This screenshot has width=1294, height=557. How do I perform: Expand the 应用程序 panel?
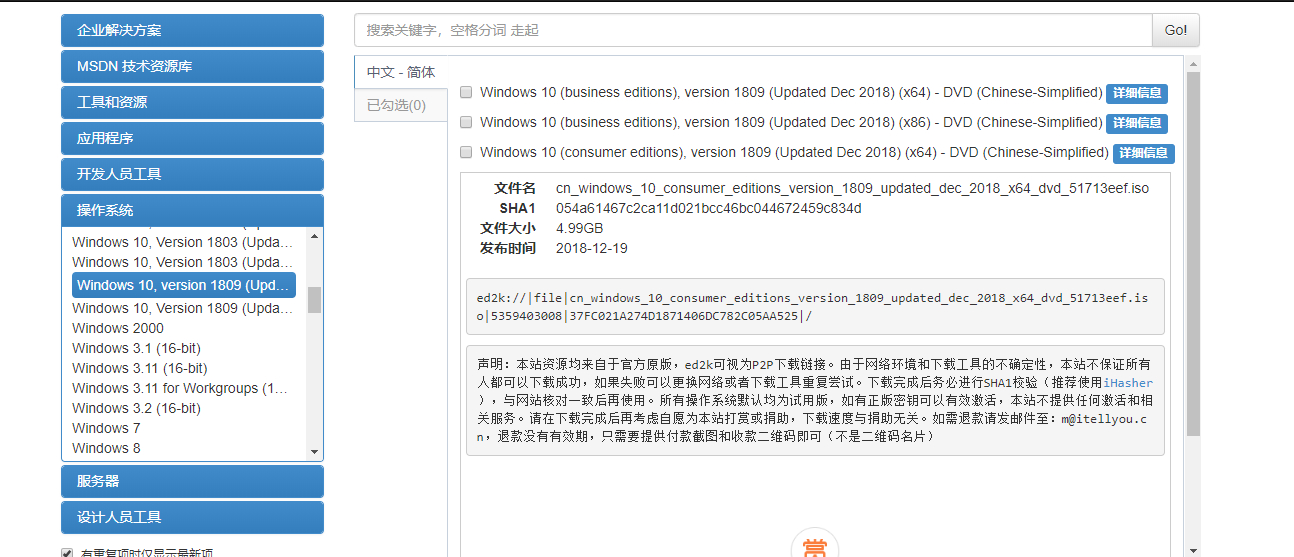click(x=192, y=138)
